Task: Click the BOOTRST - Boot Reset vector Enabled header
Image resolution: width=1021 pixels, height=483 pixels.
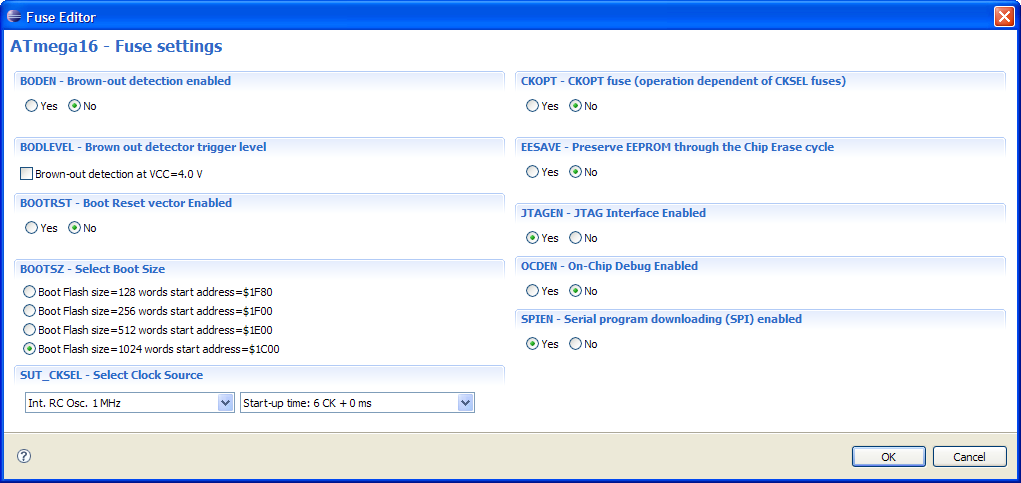Action: [126, 203]
